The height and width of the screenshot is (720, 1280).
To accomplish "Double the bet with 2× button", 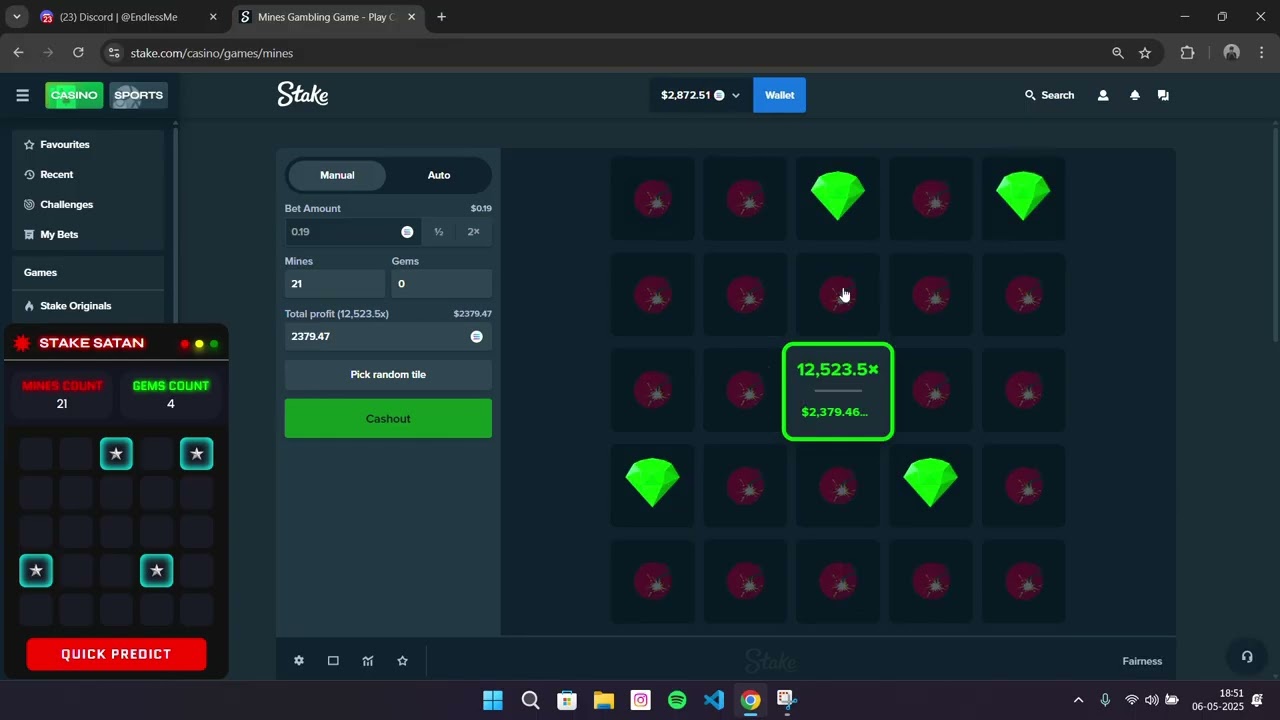I will tap(473, 232).
